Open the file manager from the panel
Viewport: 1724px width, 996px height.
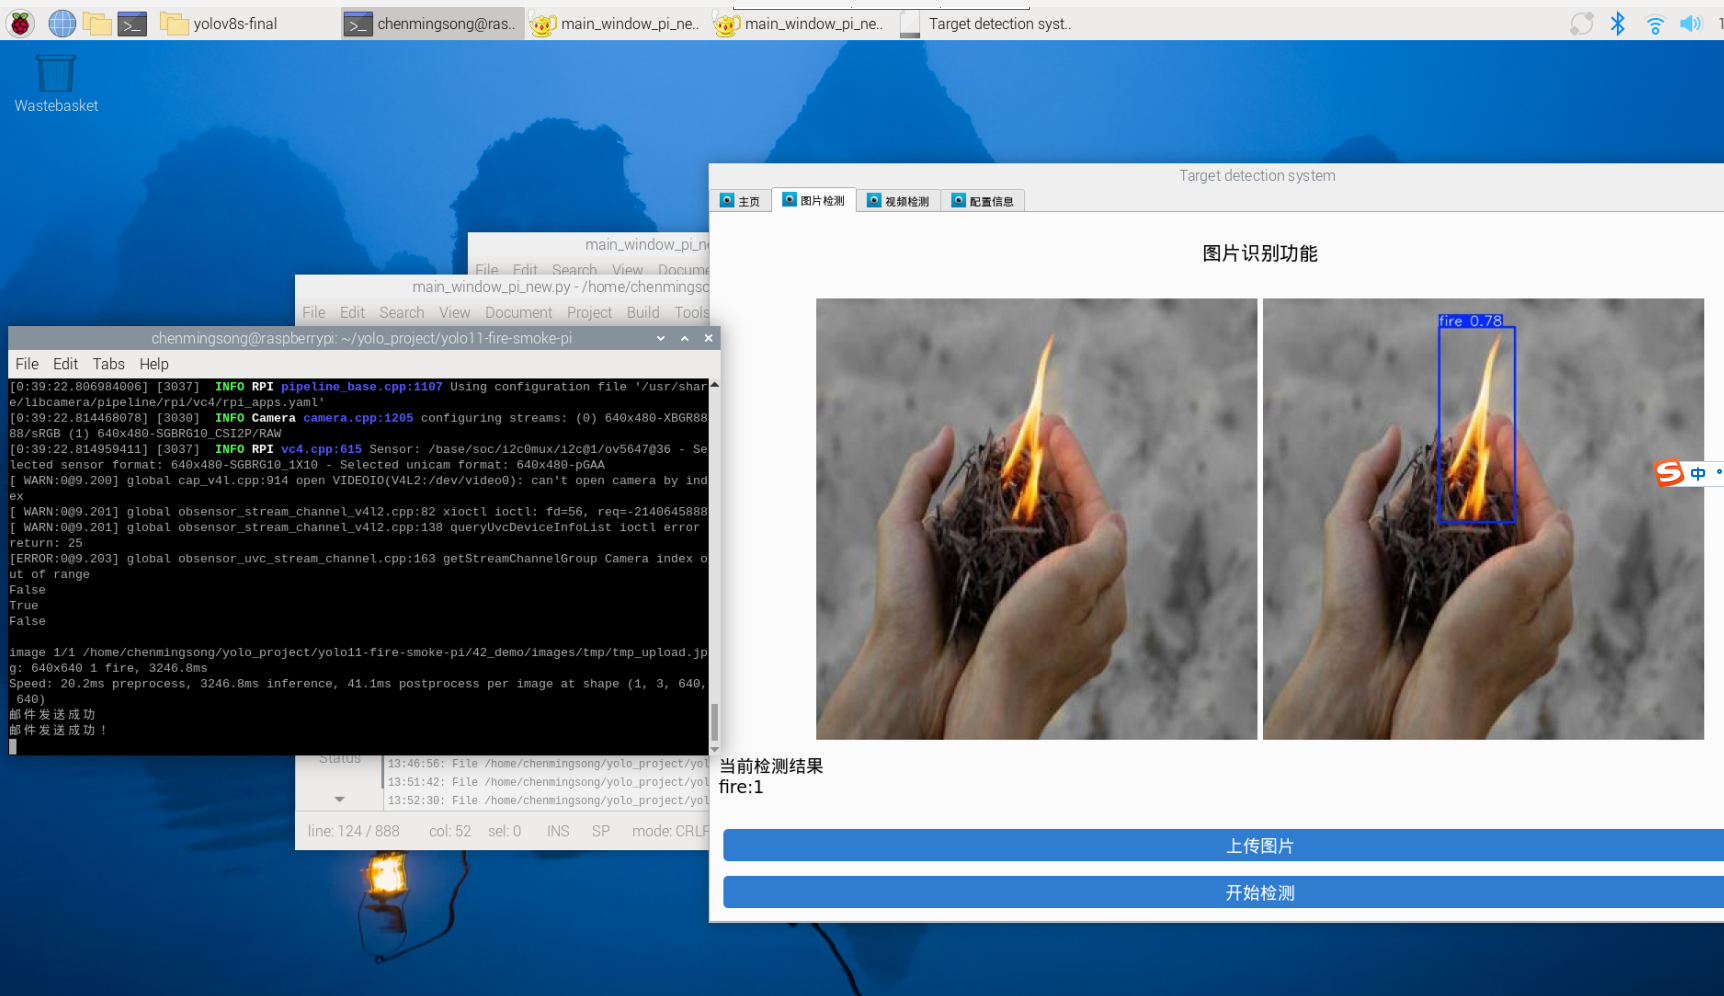97,23
